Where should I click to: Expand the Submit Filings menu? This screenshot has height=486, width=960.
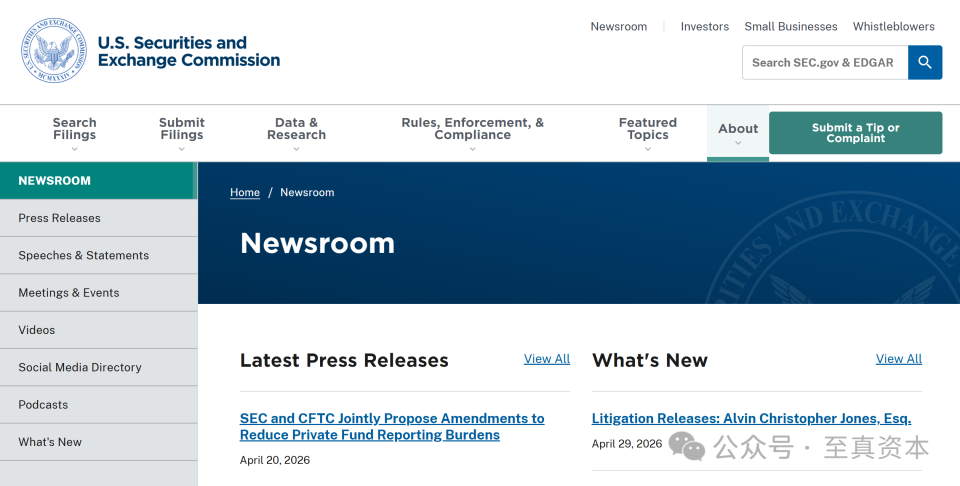click(x=182, y=133)
